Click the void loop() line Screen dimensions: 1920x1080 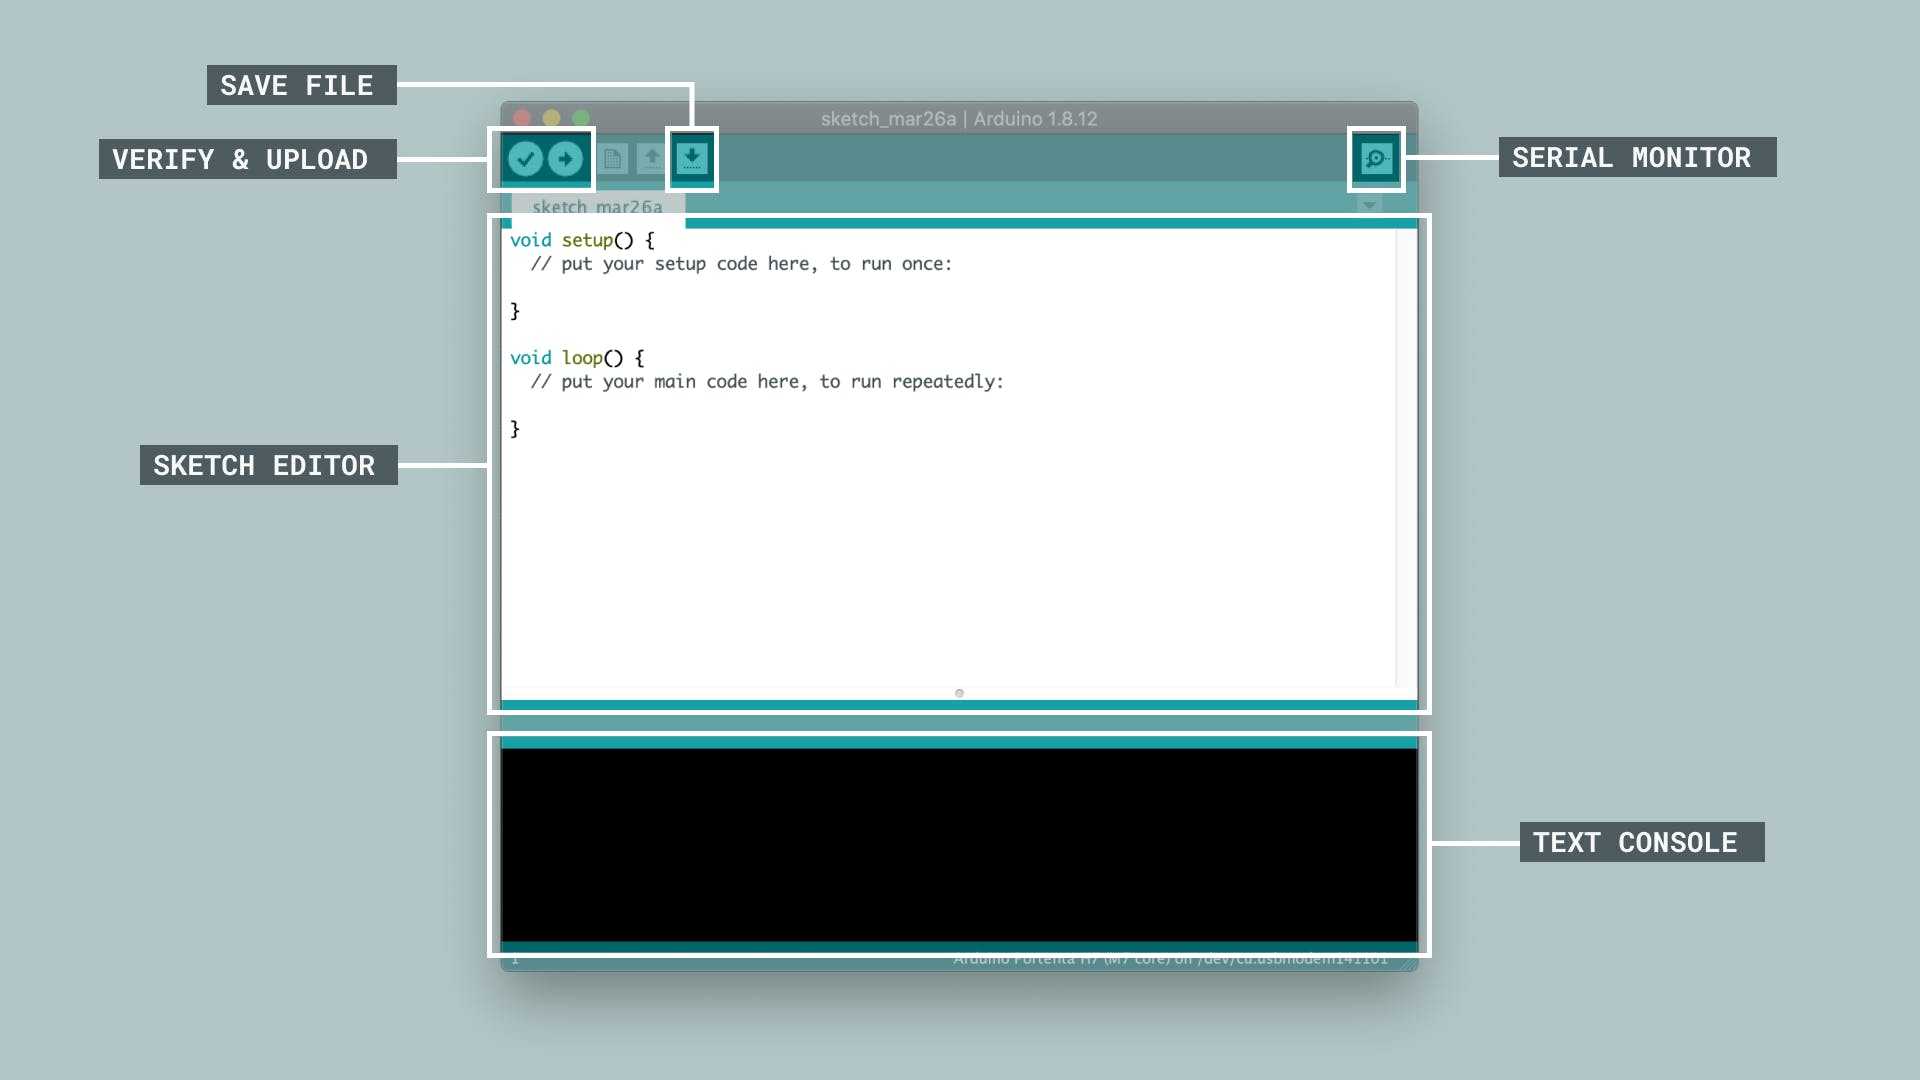click(x=577, y=358)
